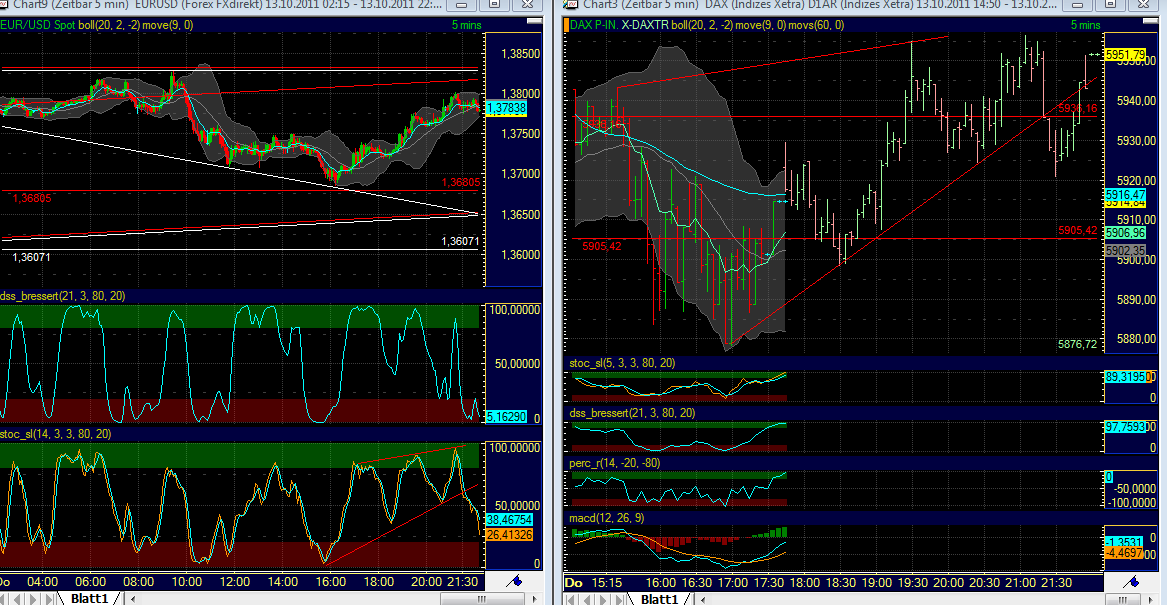
Task: Select the X-DAXTR instrument label
Action: point(645,25)
